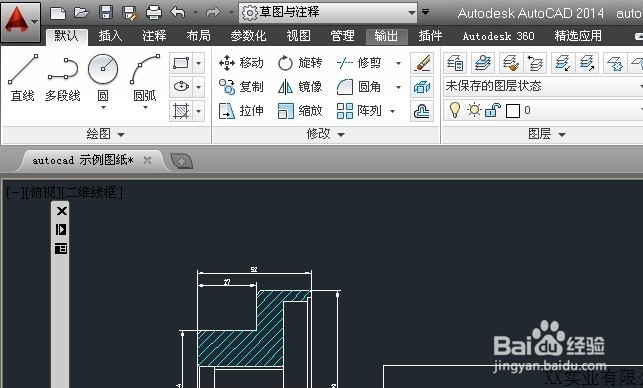Expand the rectangle tool dropdown arrow
The image size is (643, 388).
(x=198, y=64)
